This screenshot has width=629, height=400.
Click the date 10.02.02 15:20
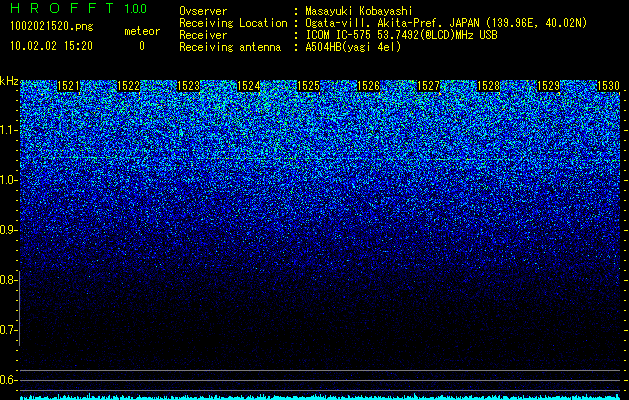pyautogui.click(x=52, y=46)
